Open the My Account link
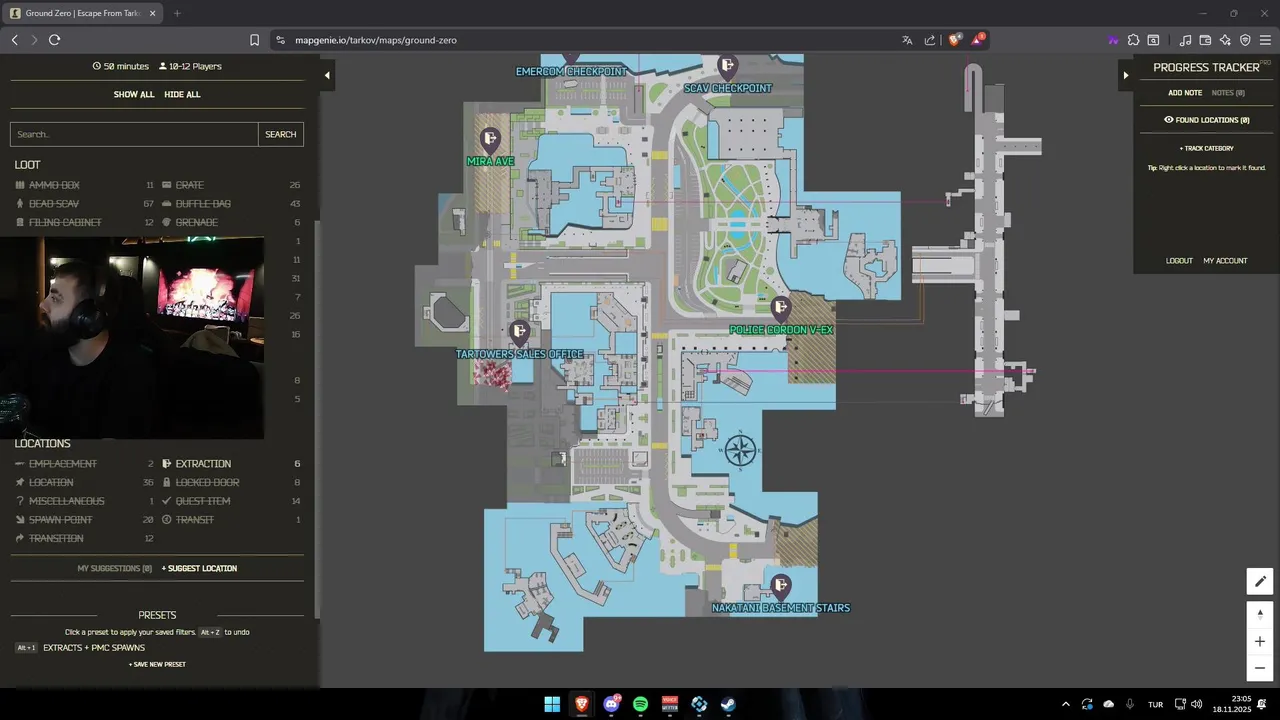The height and width of the screenshot is (720, 1280). click(x=1225, y=261)
